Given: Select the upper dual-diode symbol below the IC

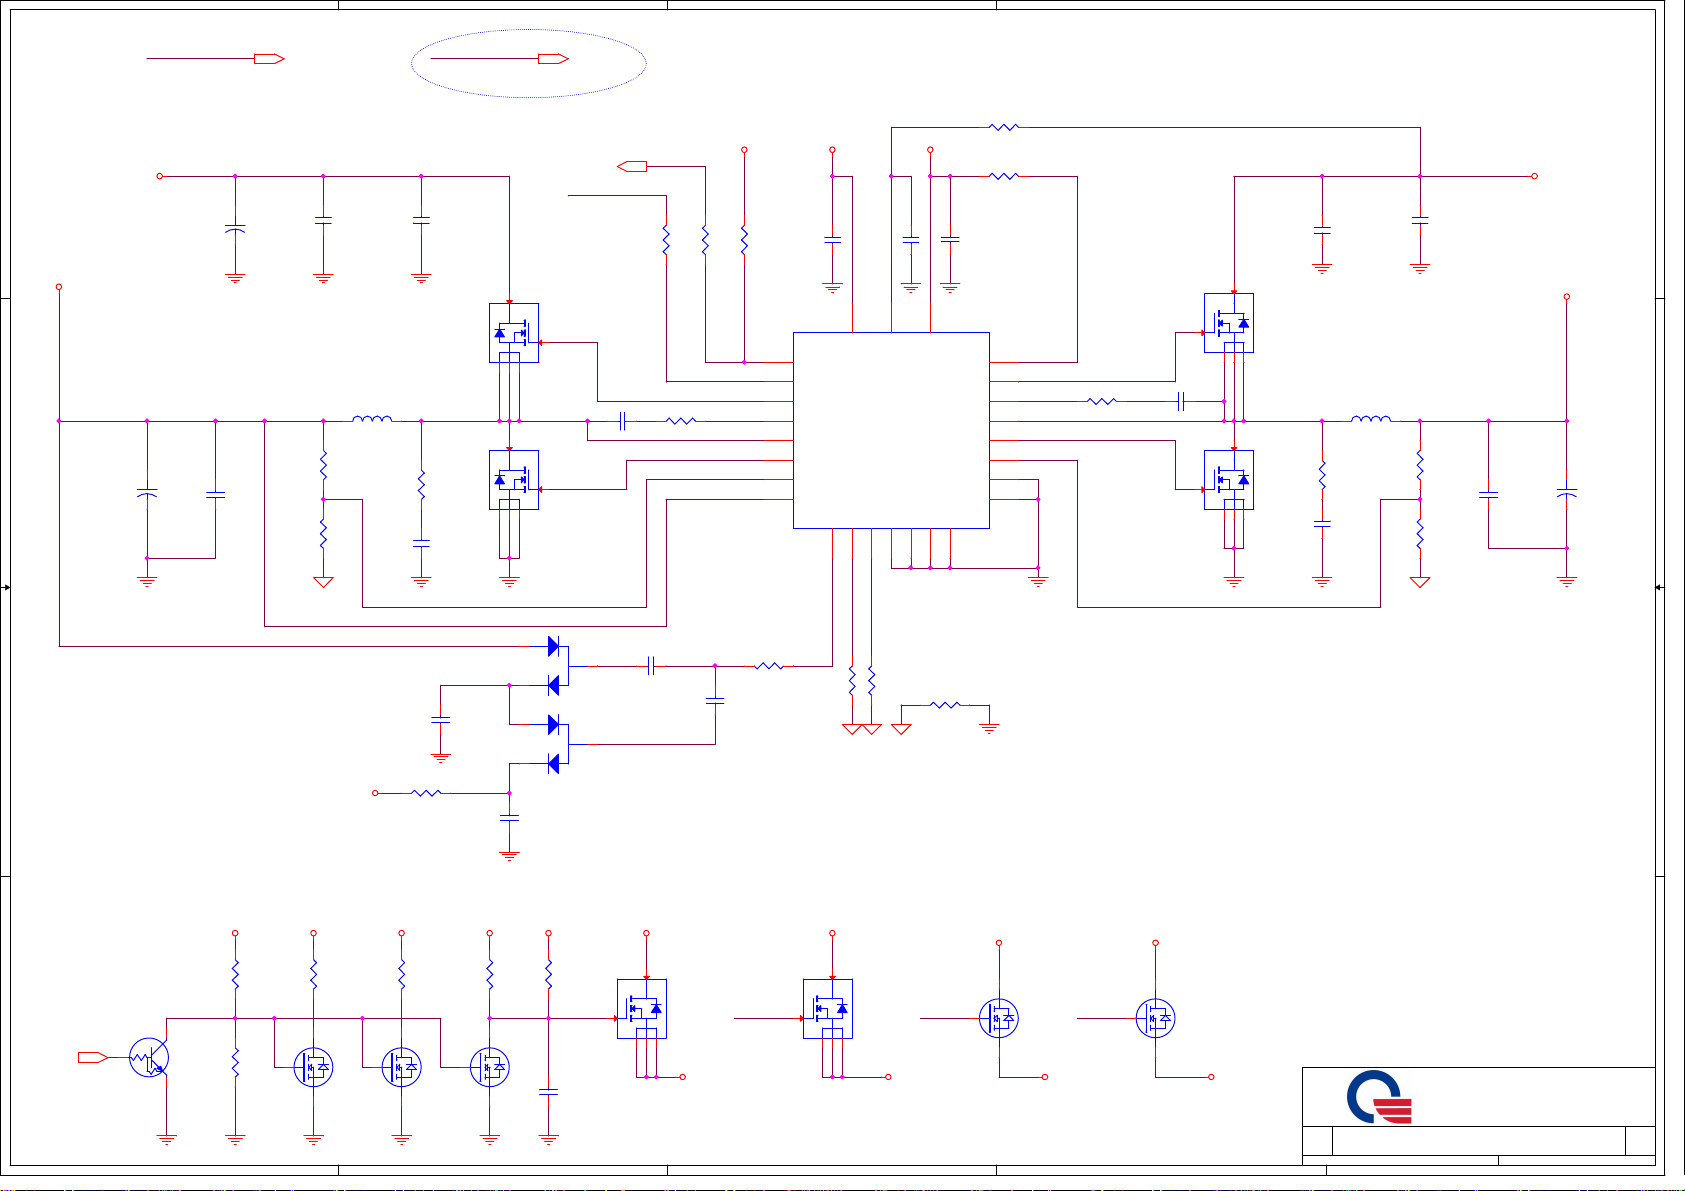Looking at the screenshot, I should (x=558, y=665).
